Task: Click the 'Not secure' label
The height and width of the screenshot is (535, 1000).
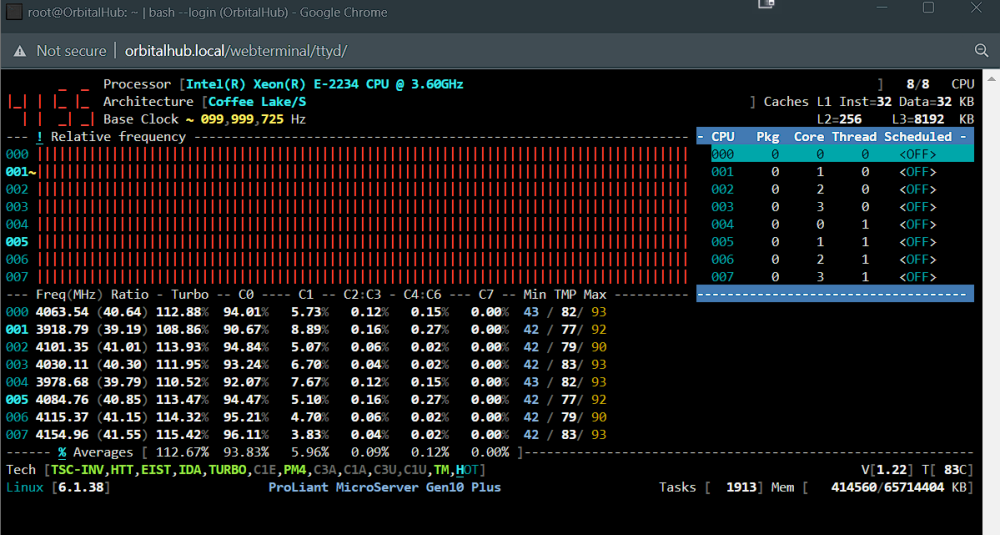Action: click(71, 51)
